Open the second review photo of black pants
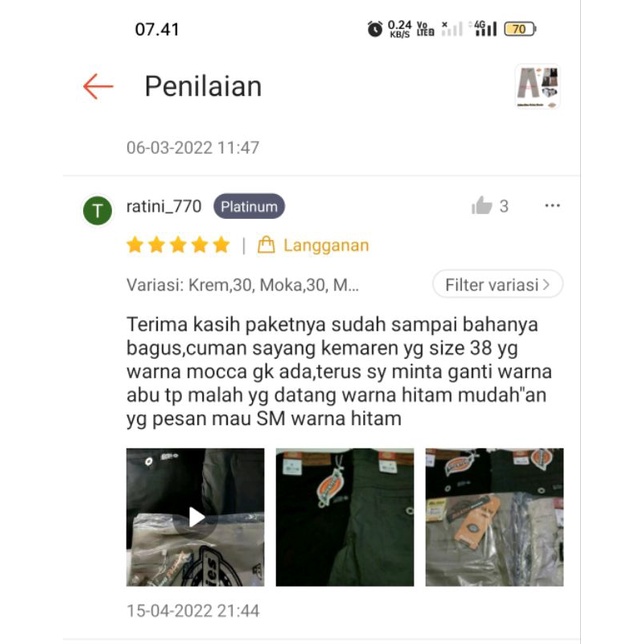This screenshot has height=644, width=644. [x=345, y=517]
